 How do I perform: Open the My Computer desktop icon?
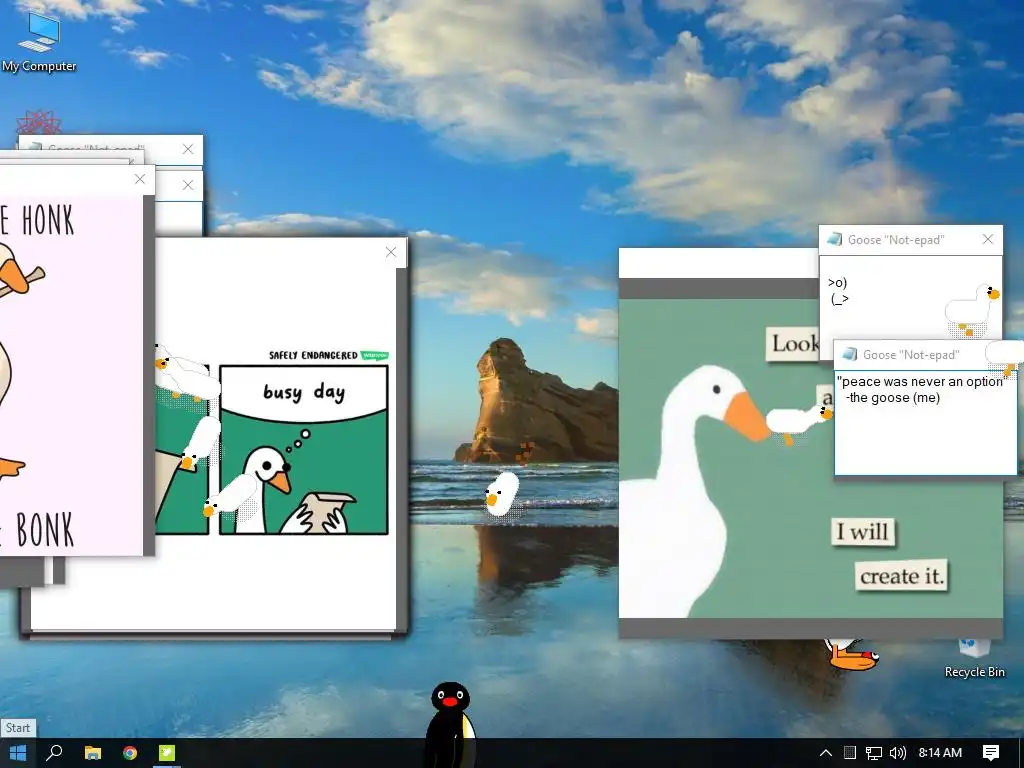pyautogui.click(x=39, y=42)
